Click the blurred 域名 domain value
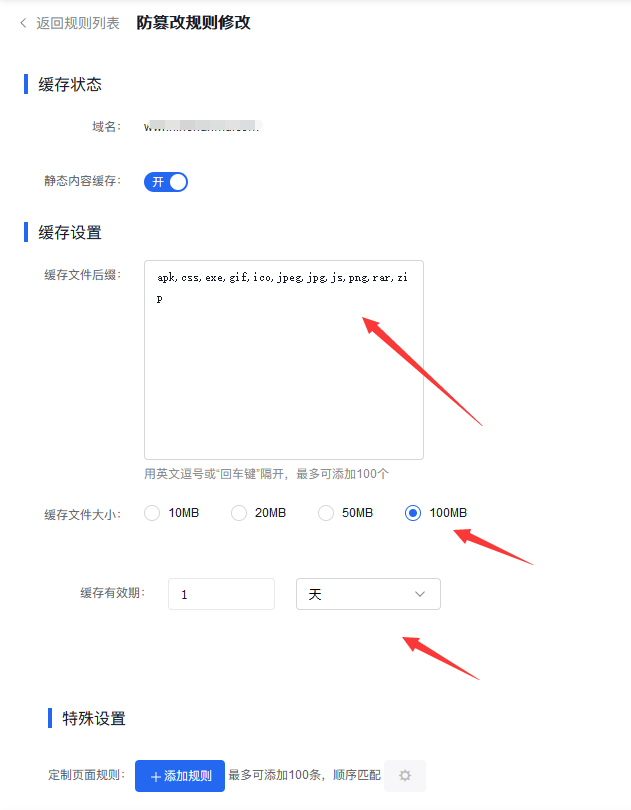The width and height of the screenshot is (631, 810). (203, 126)
